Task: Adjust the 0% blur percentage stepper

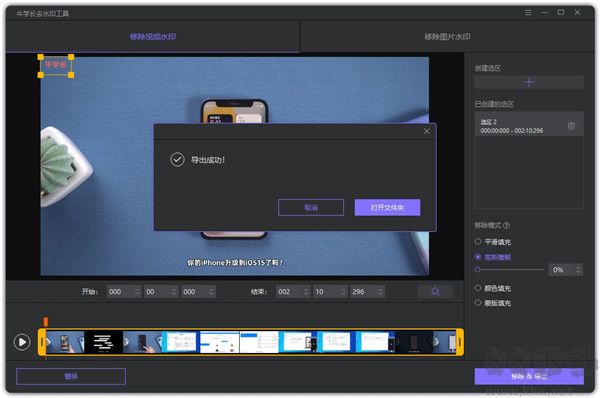Action: pyautogui.click(x=578, y=270)
